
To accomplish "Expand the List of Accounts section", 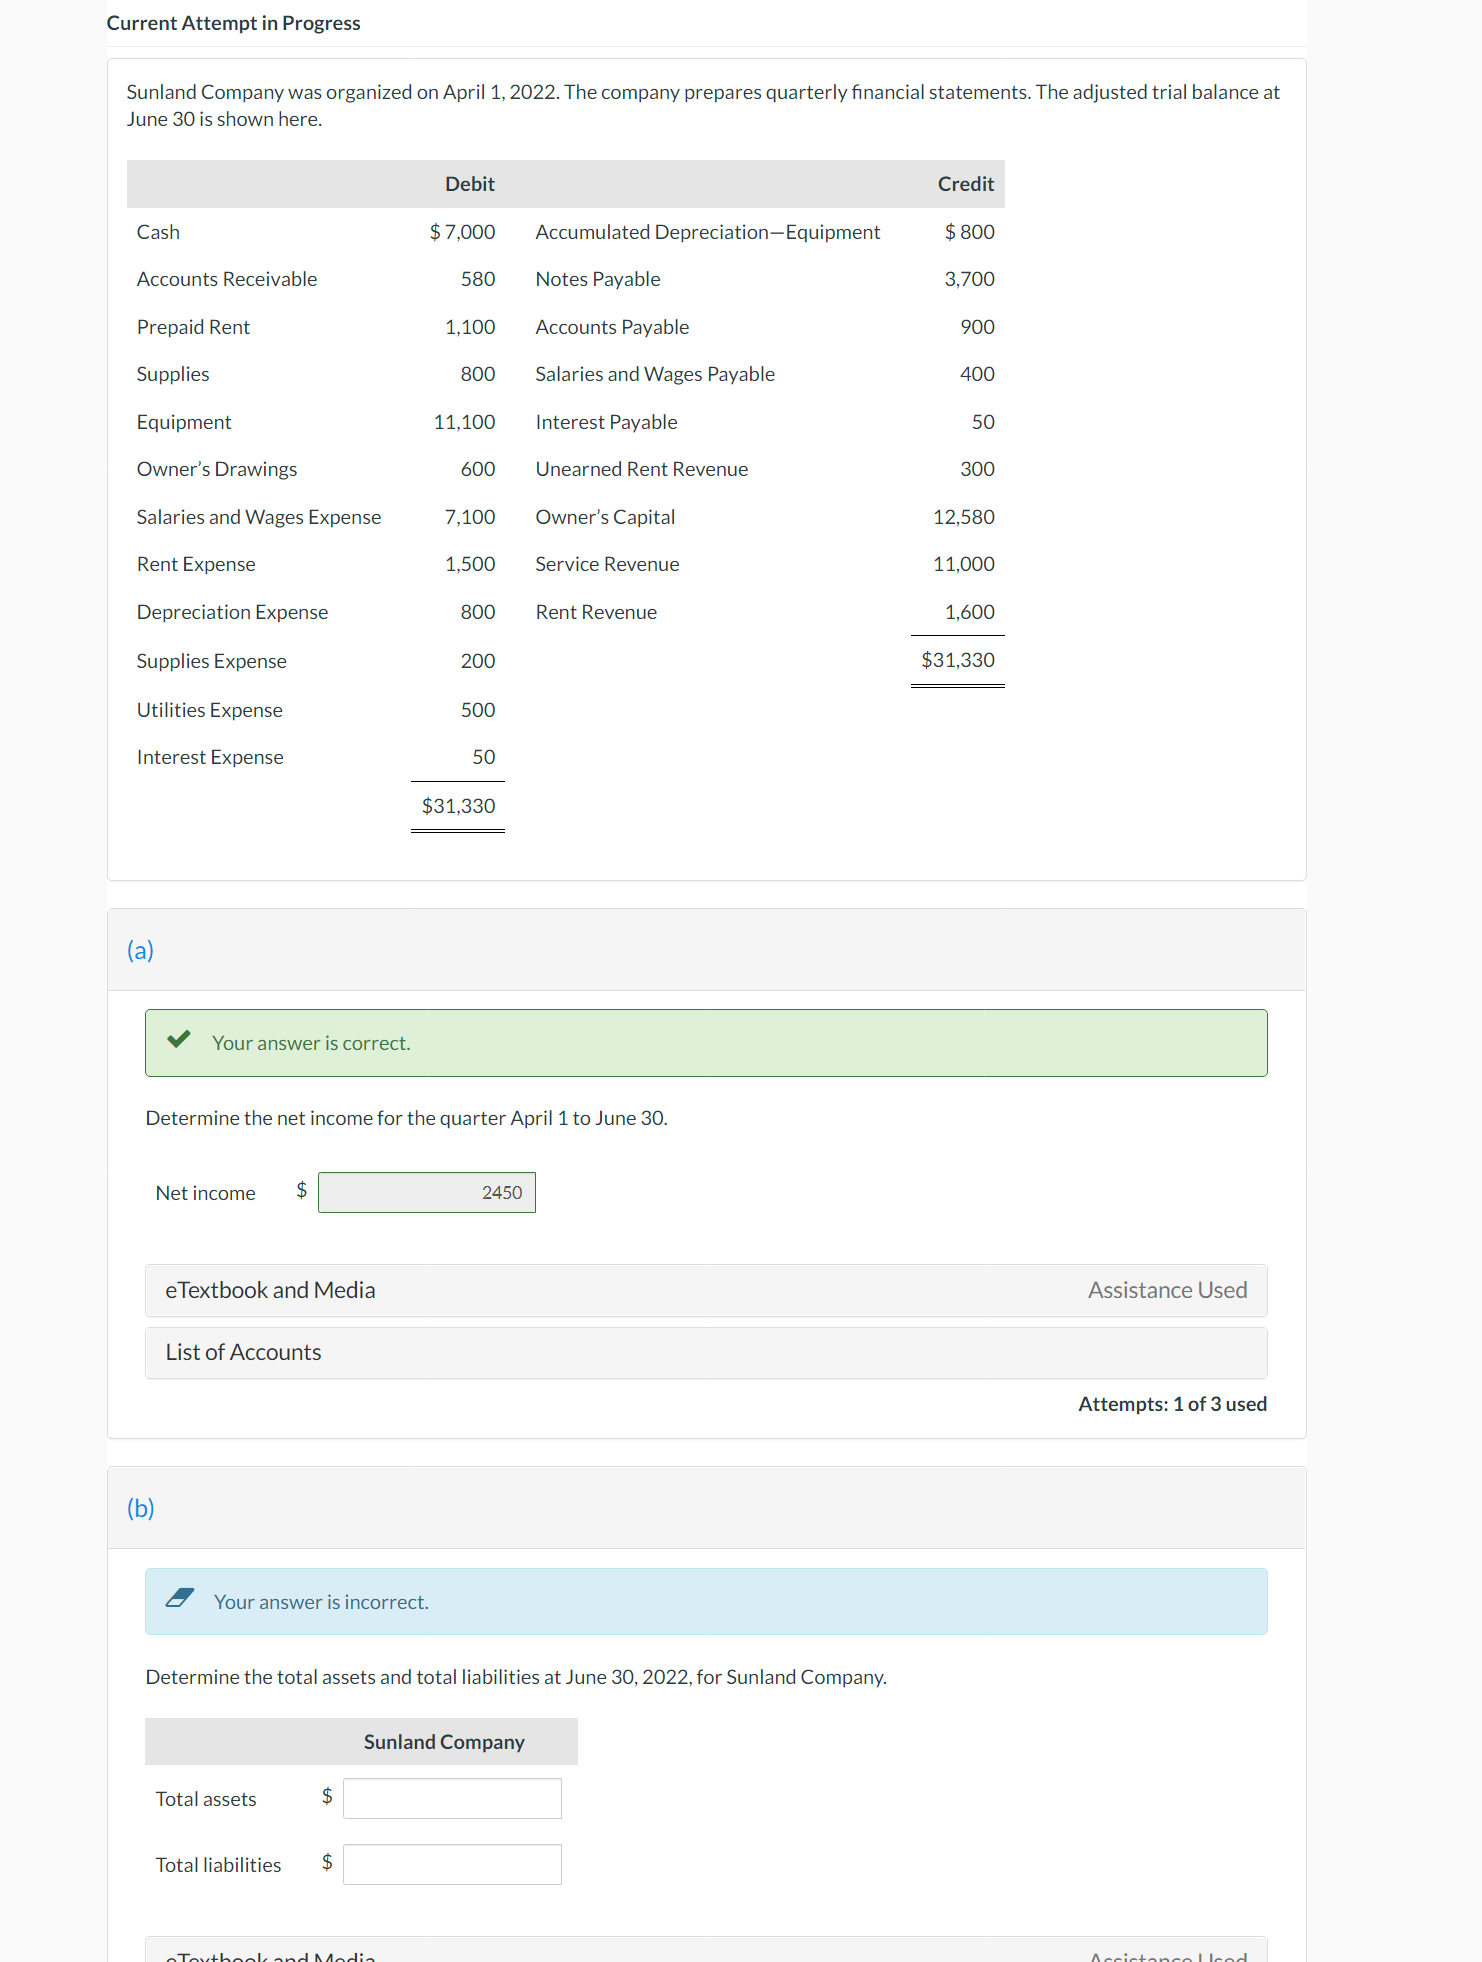I will 706,1352.
